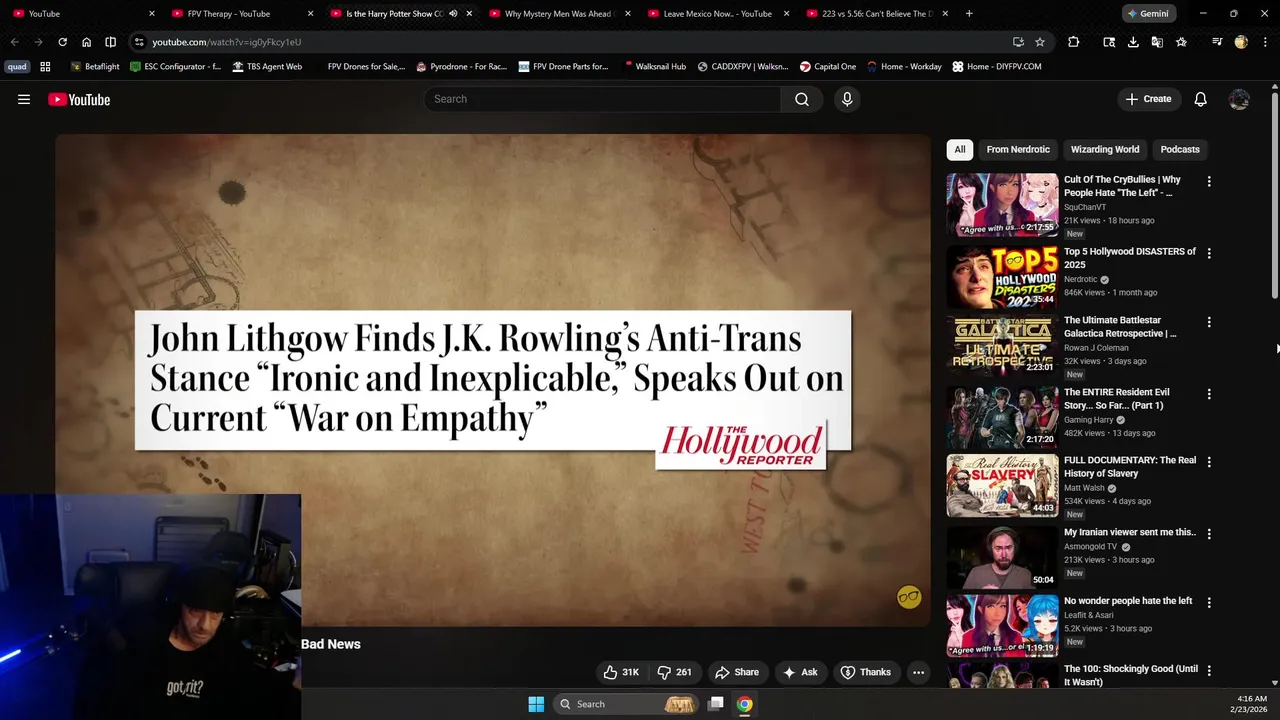Click taskbar Search box
Image resolution: width=1280 pixels, height=720 pixels.
tap(626, 704)
